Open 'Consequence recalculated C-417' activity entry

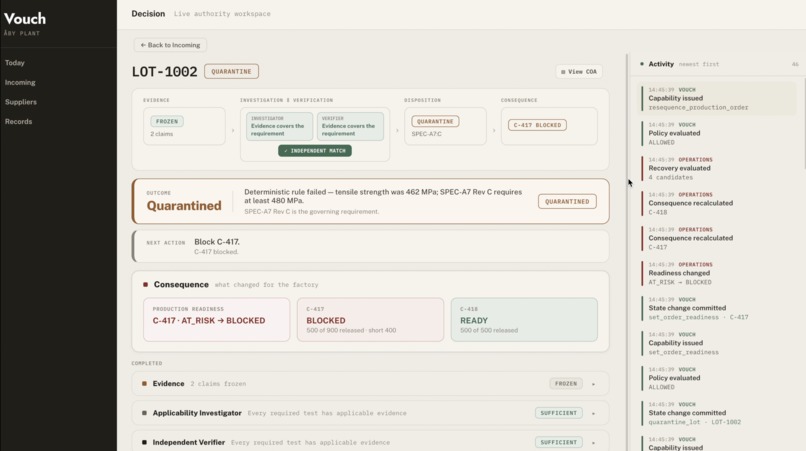[x=717, y=238]
